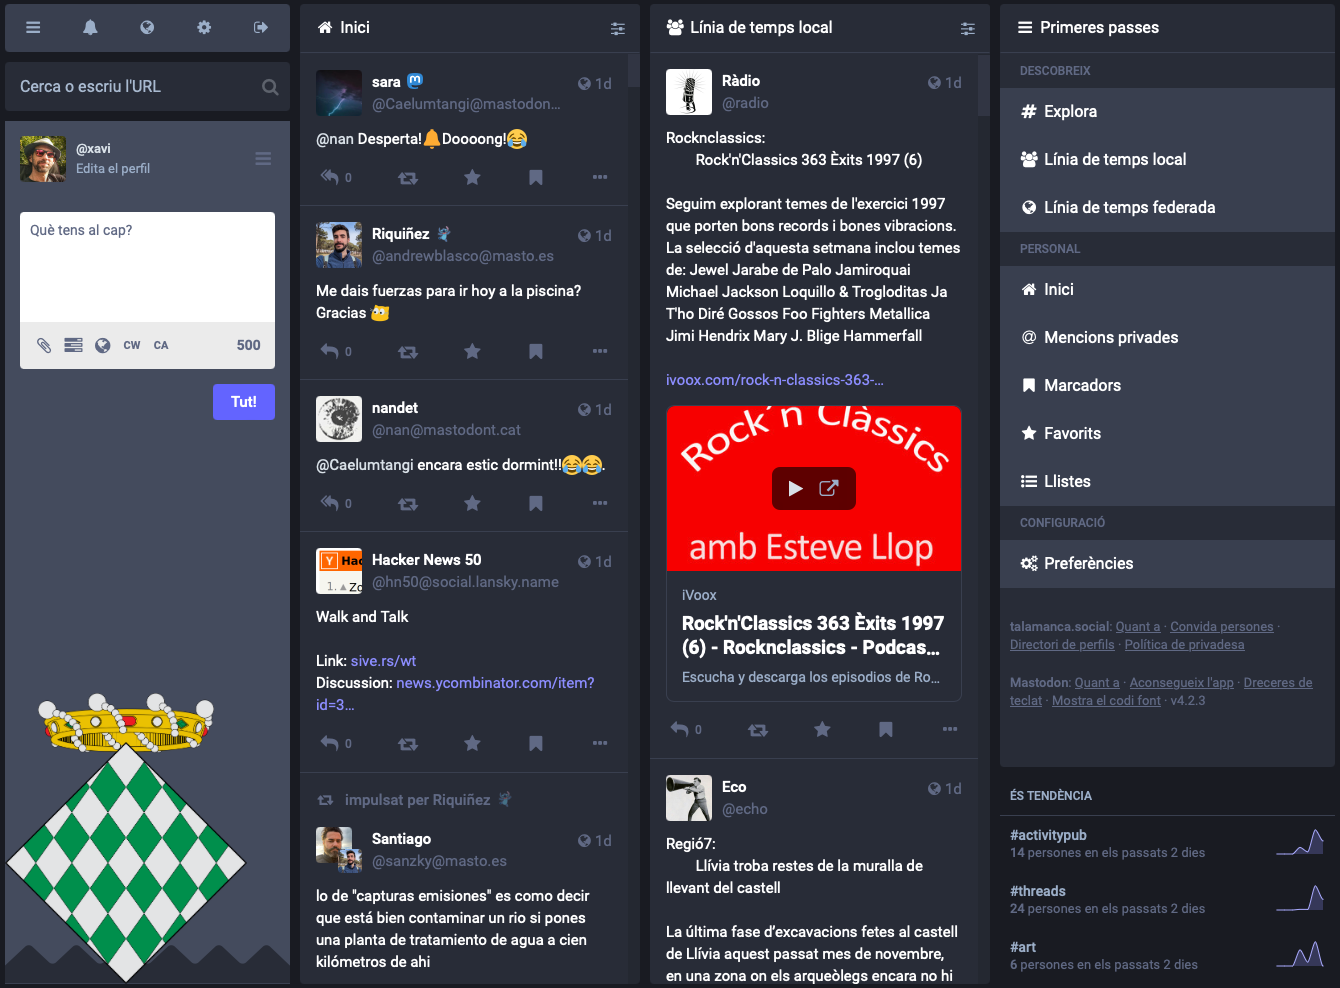Open Inici column settings
Image resolution: width=1340 pixels, height=988 pixels.
[618, 28]
